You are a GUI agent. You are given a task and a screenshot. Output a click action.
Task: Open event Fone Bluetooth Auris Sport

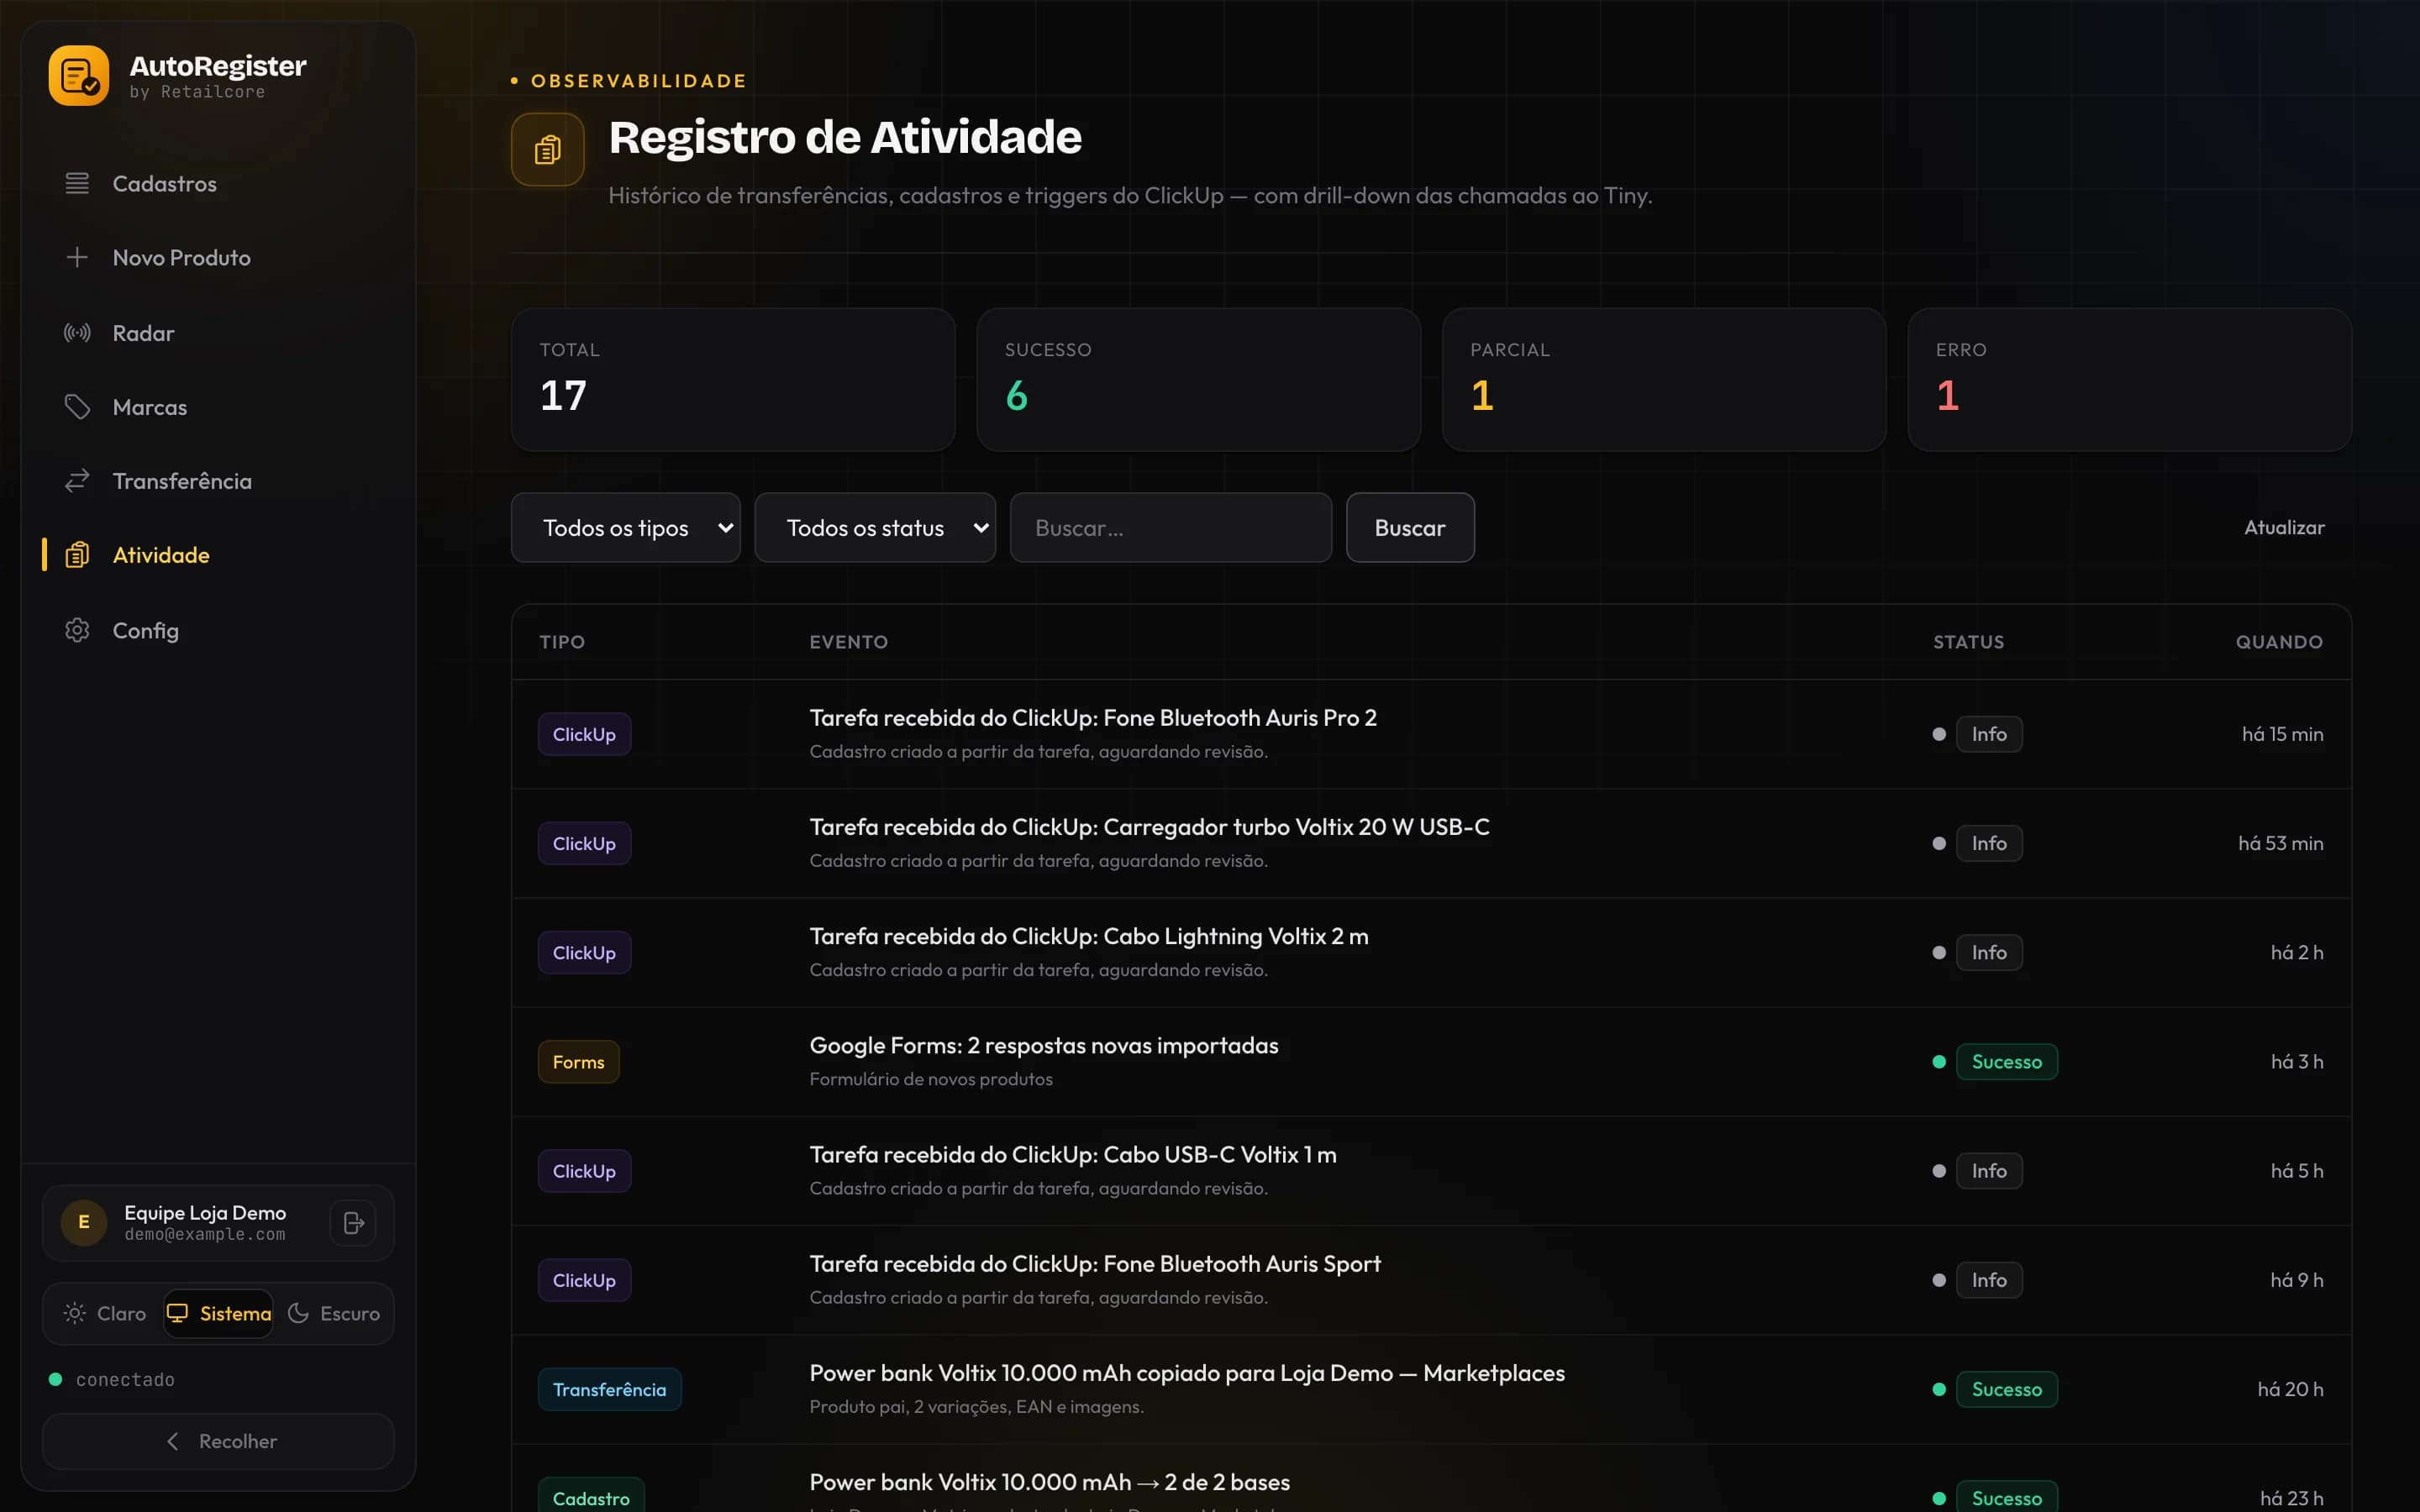click(1431, 1280)
